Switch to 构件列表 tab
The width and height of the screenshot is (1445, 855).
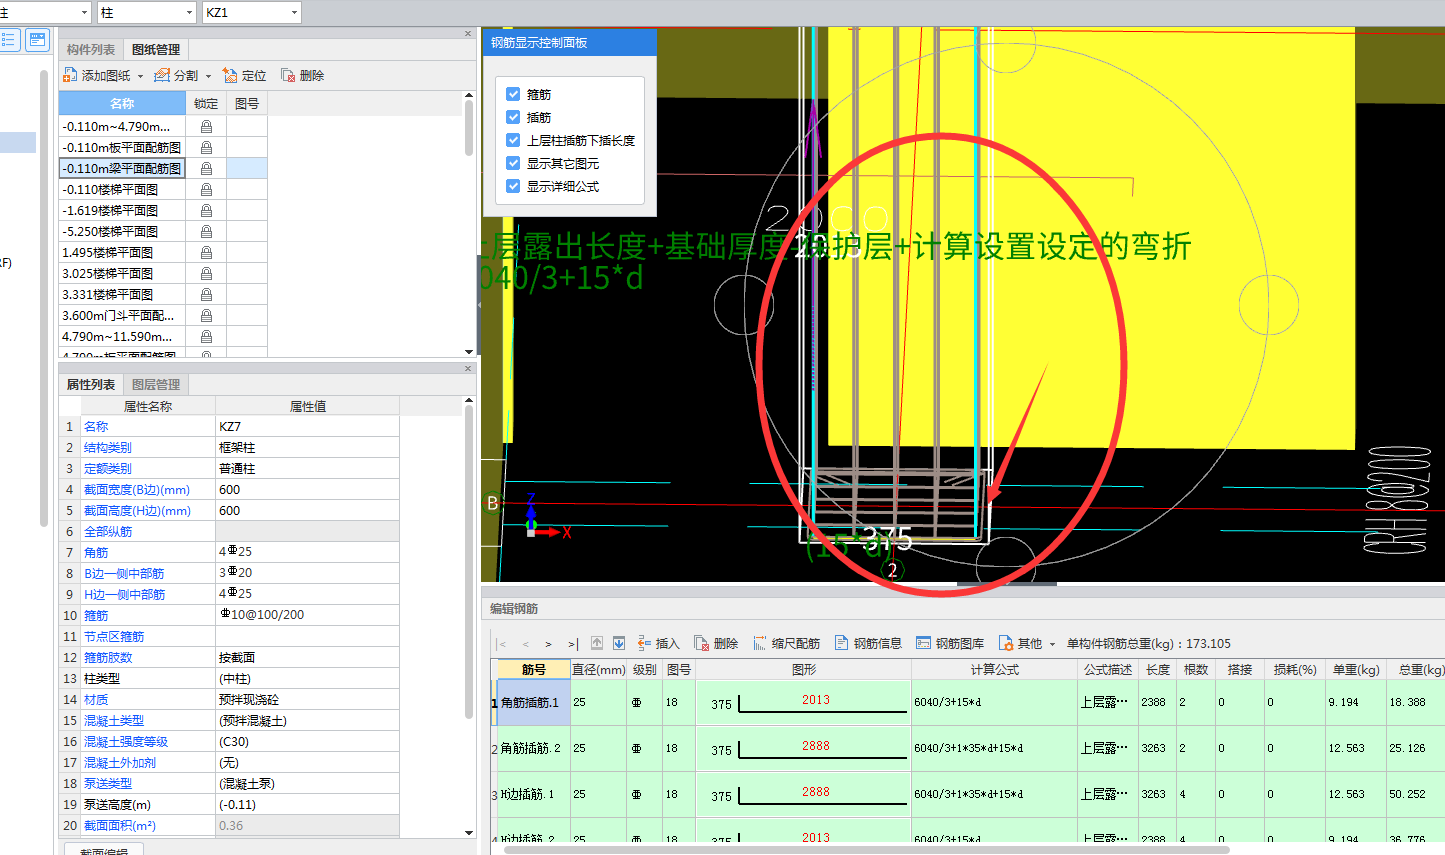(91, 50)
